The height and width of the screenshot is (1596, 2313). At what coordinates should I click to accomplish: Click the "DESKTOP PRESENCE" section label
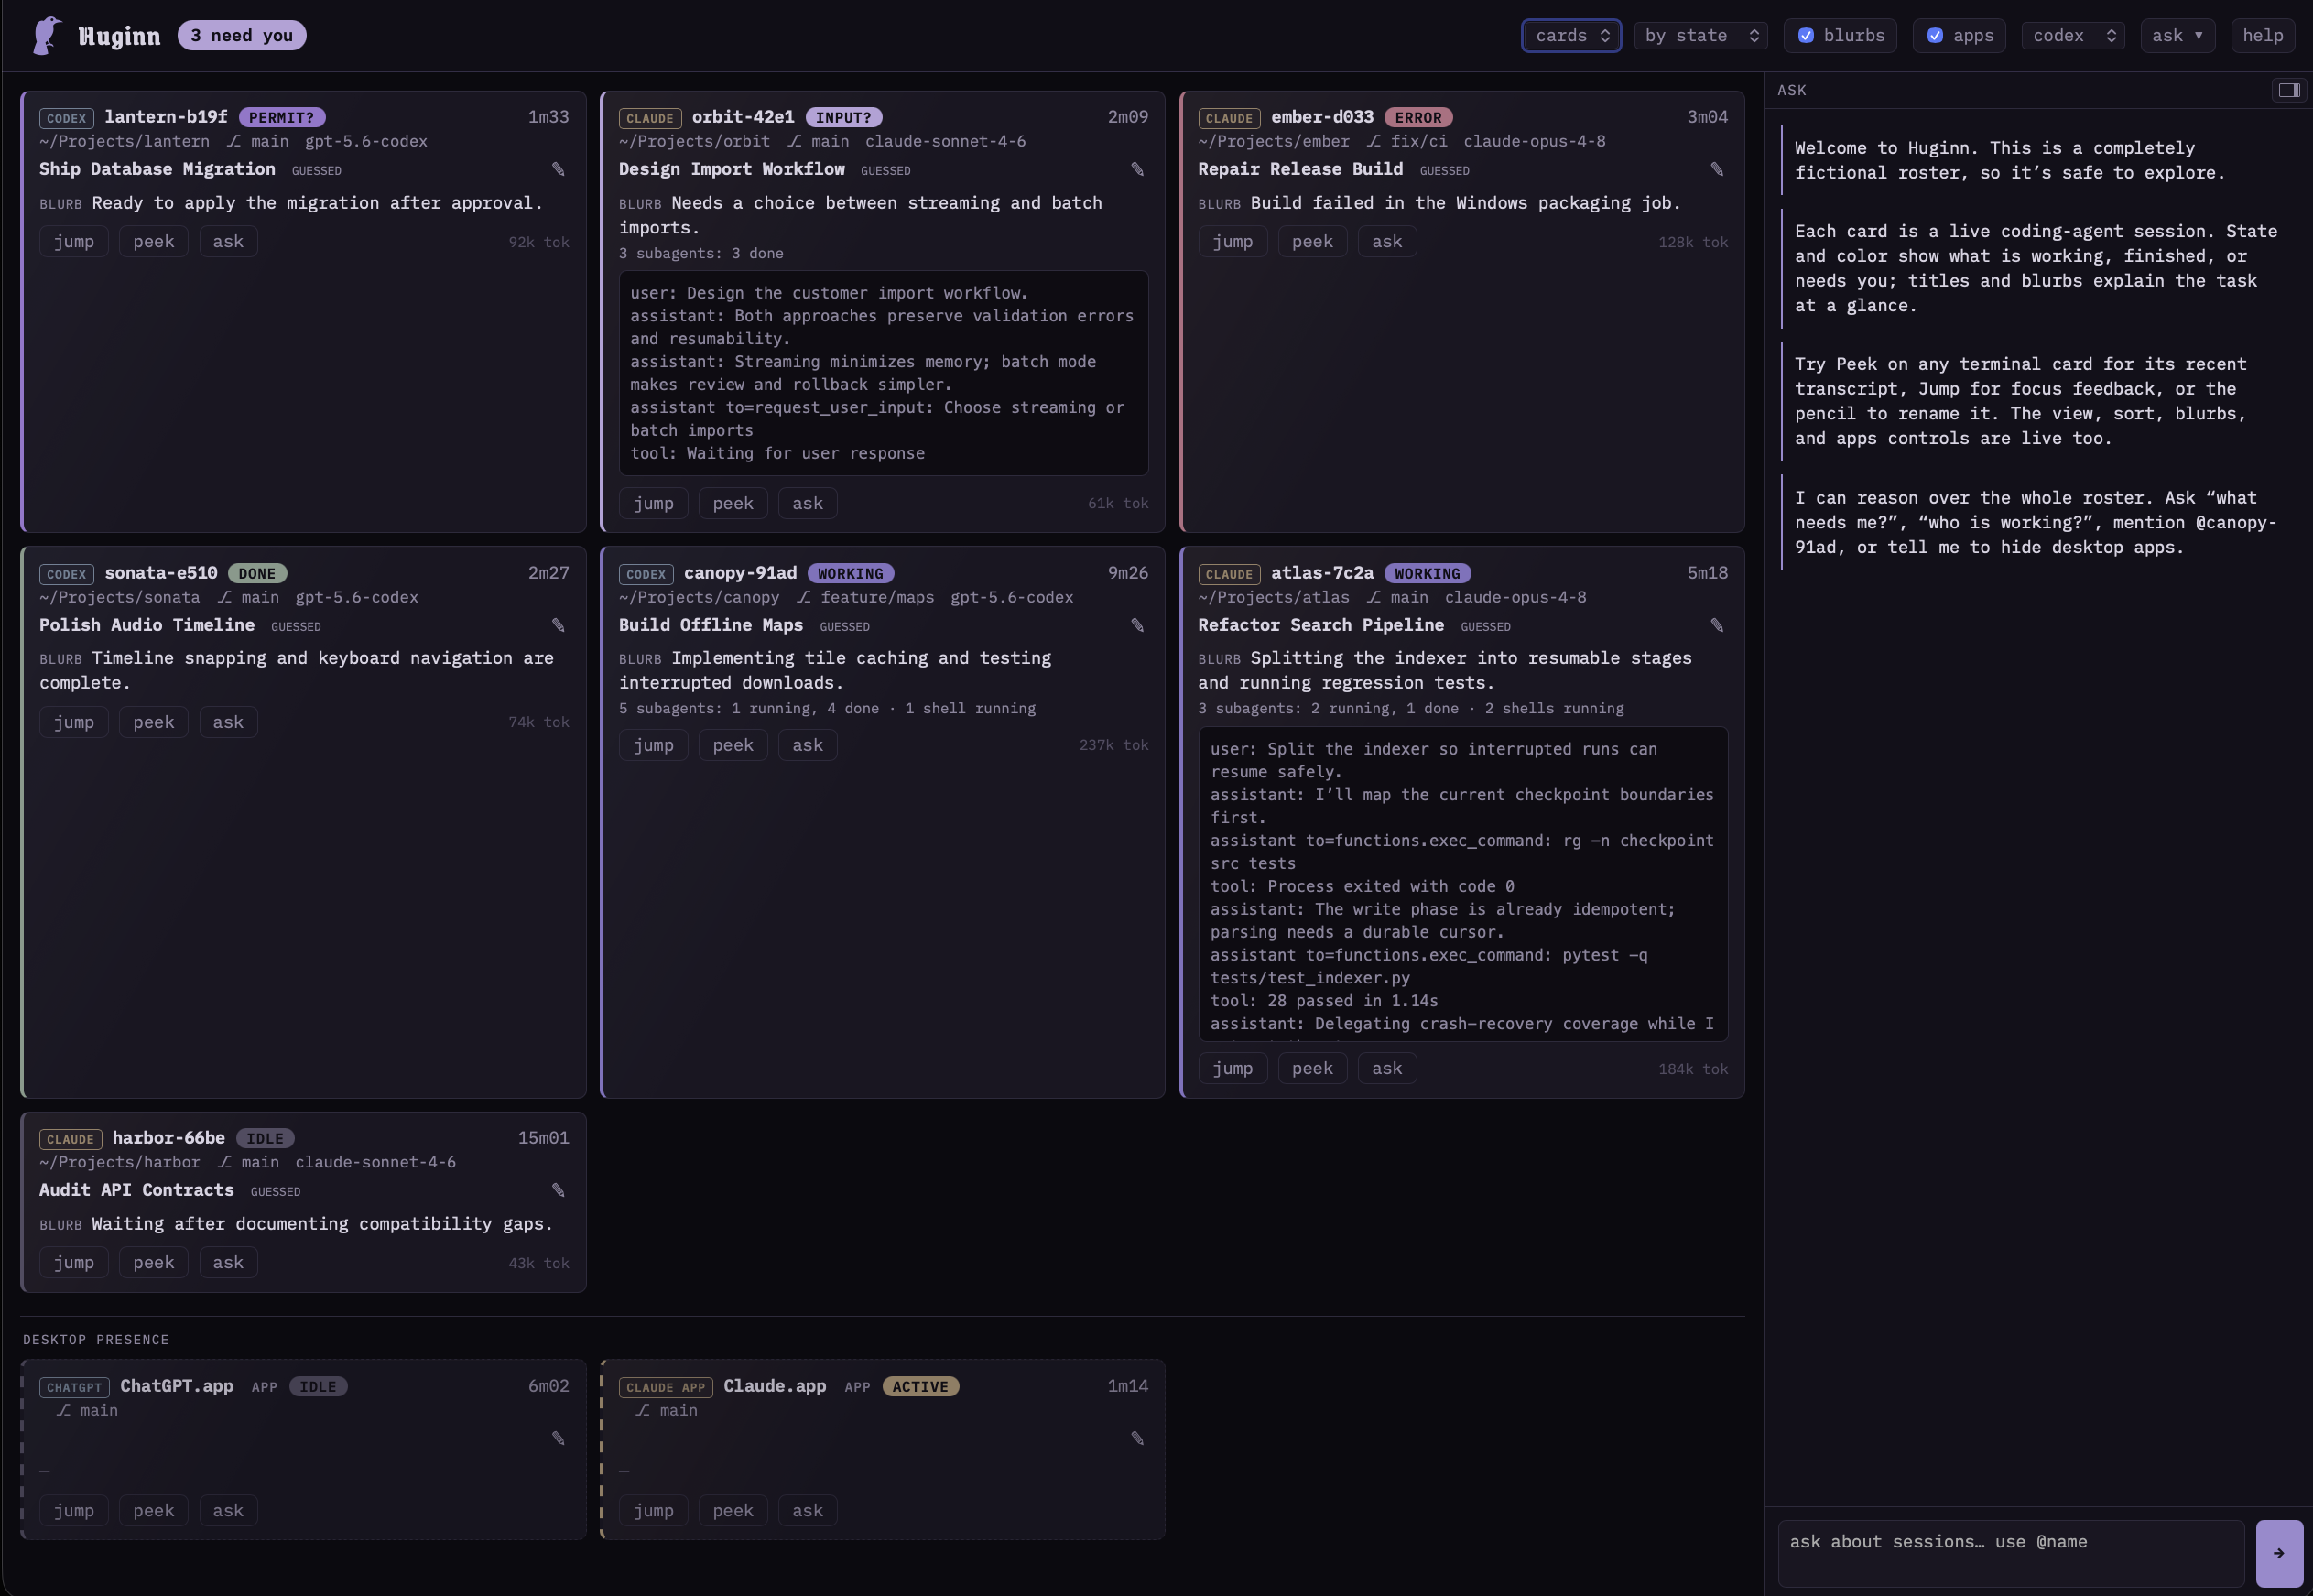point(96,1340)
